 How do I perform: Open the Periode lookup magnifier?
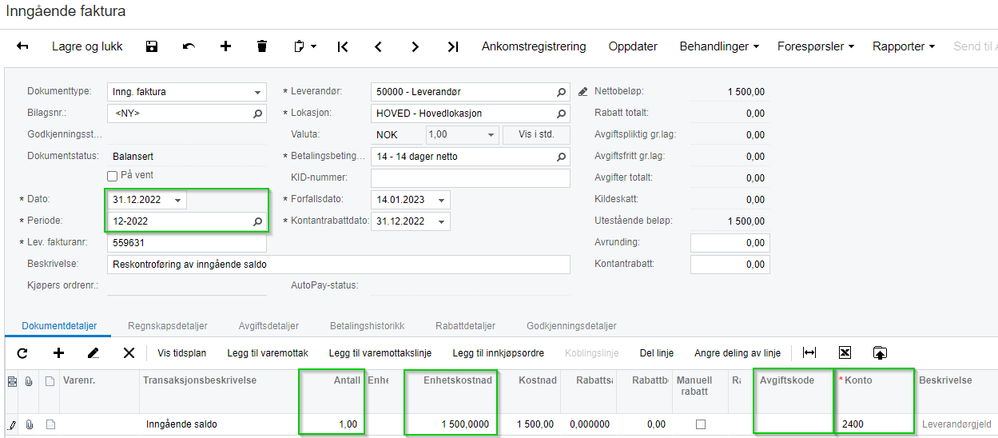point(258,222)
